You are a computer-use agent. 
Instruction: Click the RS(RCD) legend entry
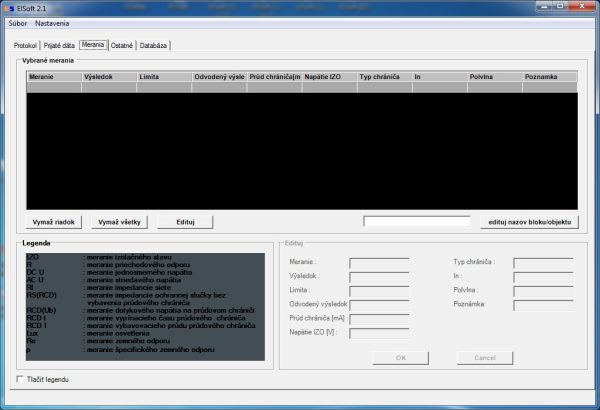[41, 295]
